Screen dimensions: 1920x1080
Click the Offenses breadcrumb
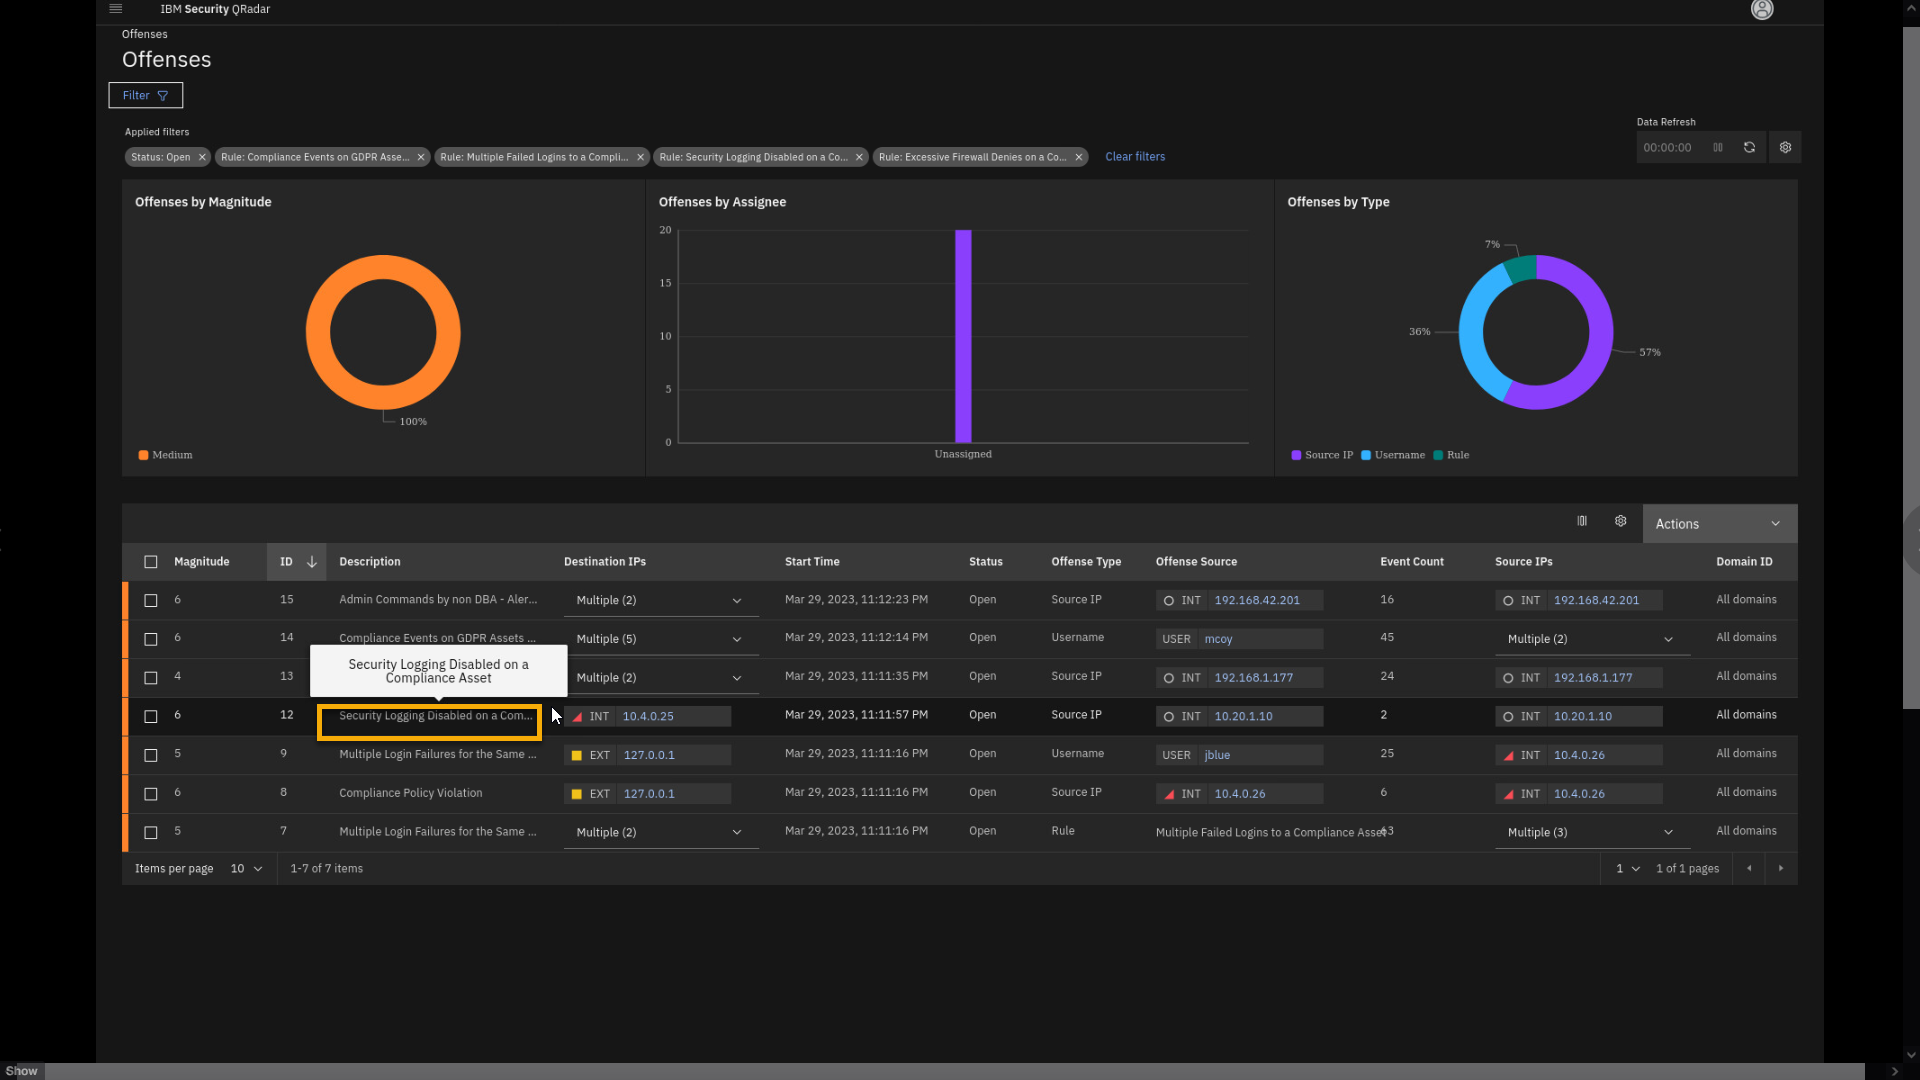pyautogui.click(x=145, y=34)
